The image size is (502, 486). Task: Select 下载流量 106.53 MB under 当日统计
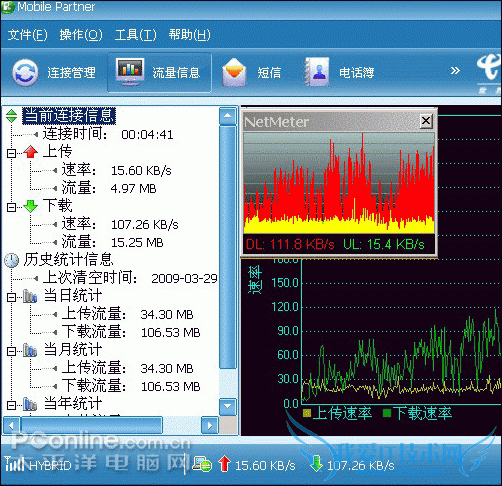coord(131,332)
